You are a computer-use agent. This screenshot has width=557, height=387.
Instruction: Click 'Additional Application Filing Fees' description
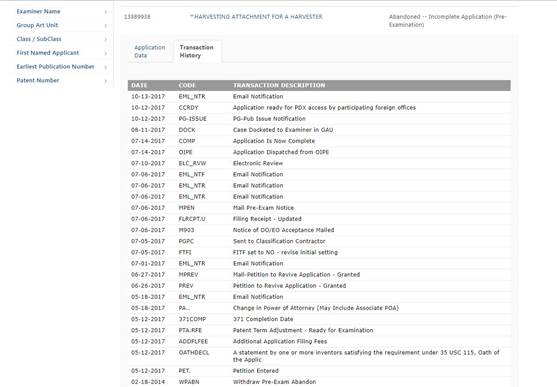280,342
